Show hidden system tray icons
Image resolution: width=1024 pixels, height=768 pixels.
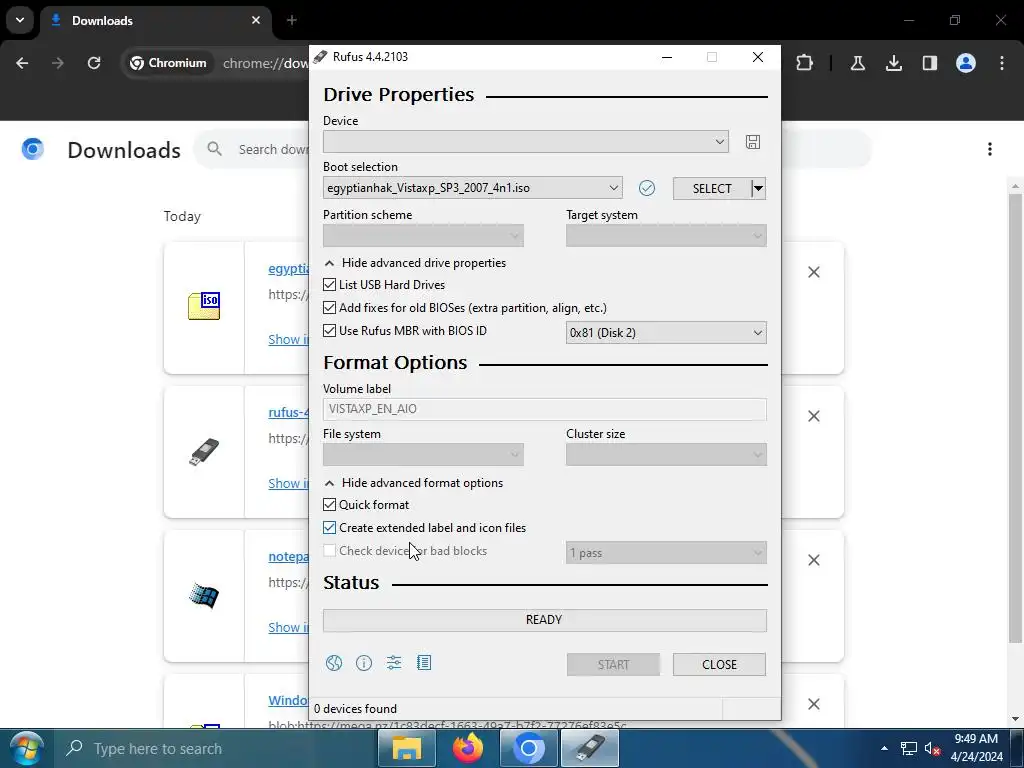(884, 748)
